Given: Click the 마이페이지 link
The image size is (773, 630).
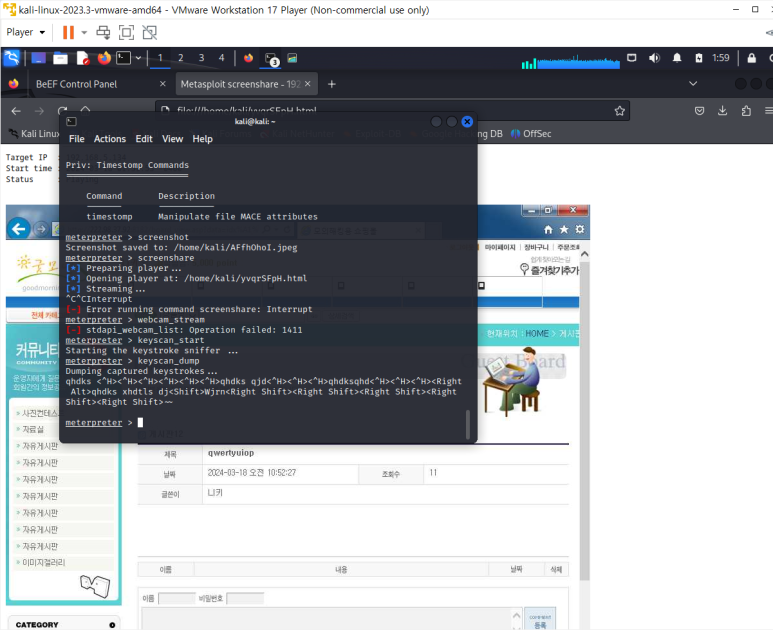Looking at the screenshot, I should (x=500, y=247).
